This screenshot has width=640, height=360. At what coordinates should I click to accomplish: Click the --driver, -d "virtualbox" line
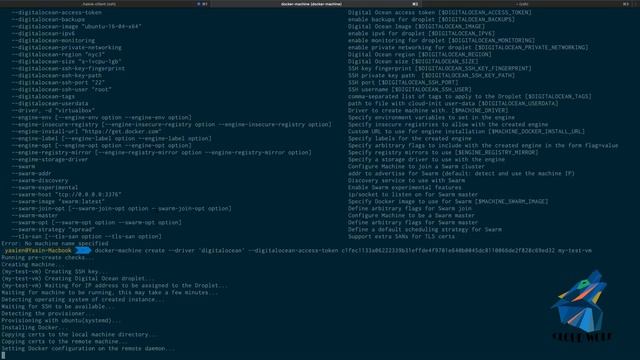53,110
